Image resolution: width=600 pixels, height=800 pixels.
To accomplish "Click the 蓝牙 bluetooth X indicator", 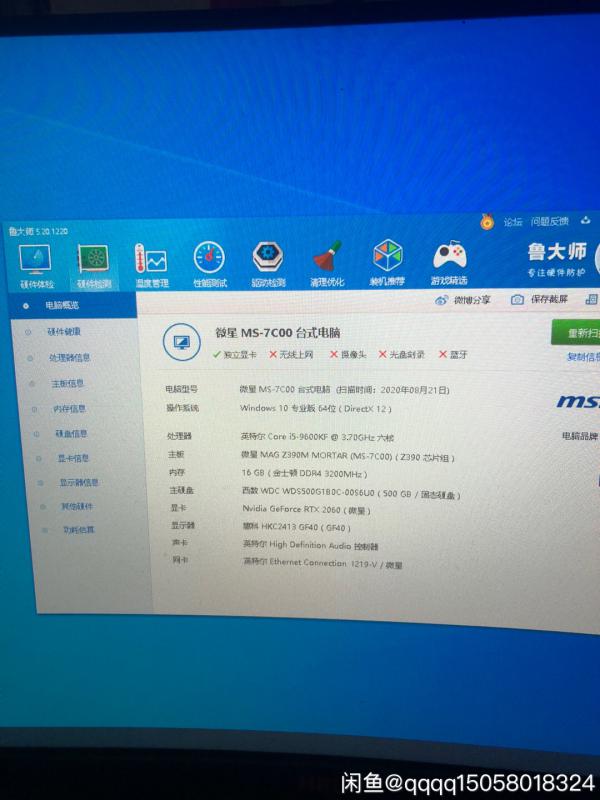I will point(453,354).
